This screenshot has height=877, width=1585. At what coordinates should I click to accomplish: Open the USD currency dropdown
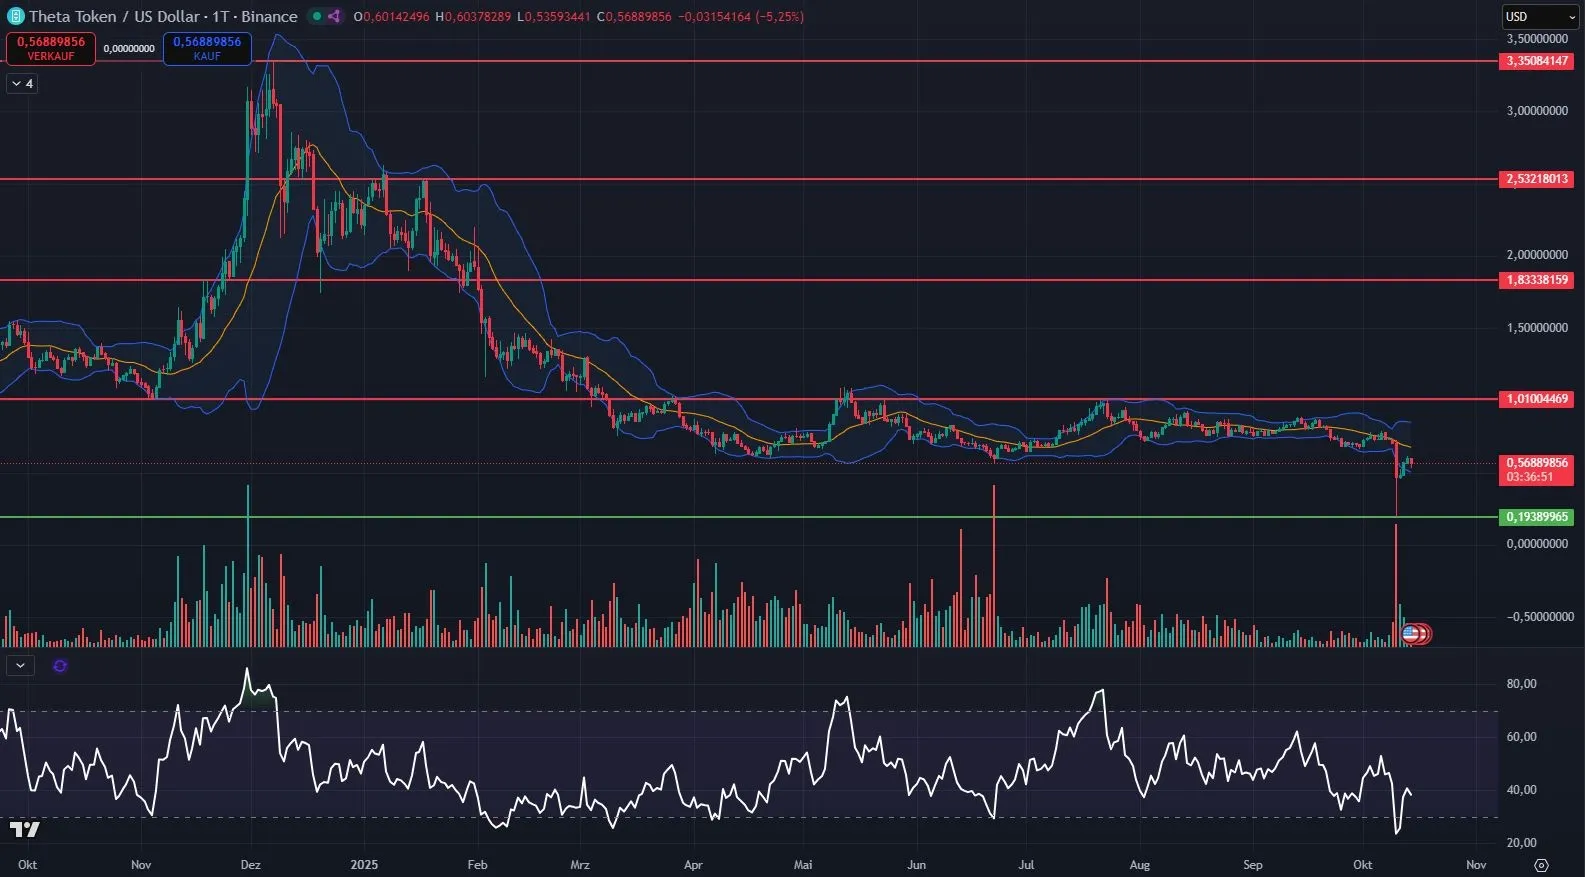pyautogui.click(x=1540, y=17)
